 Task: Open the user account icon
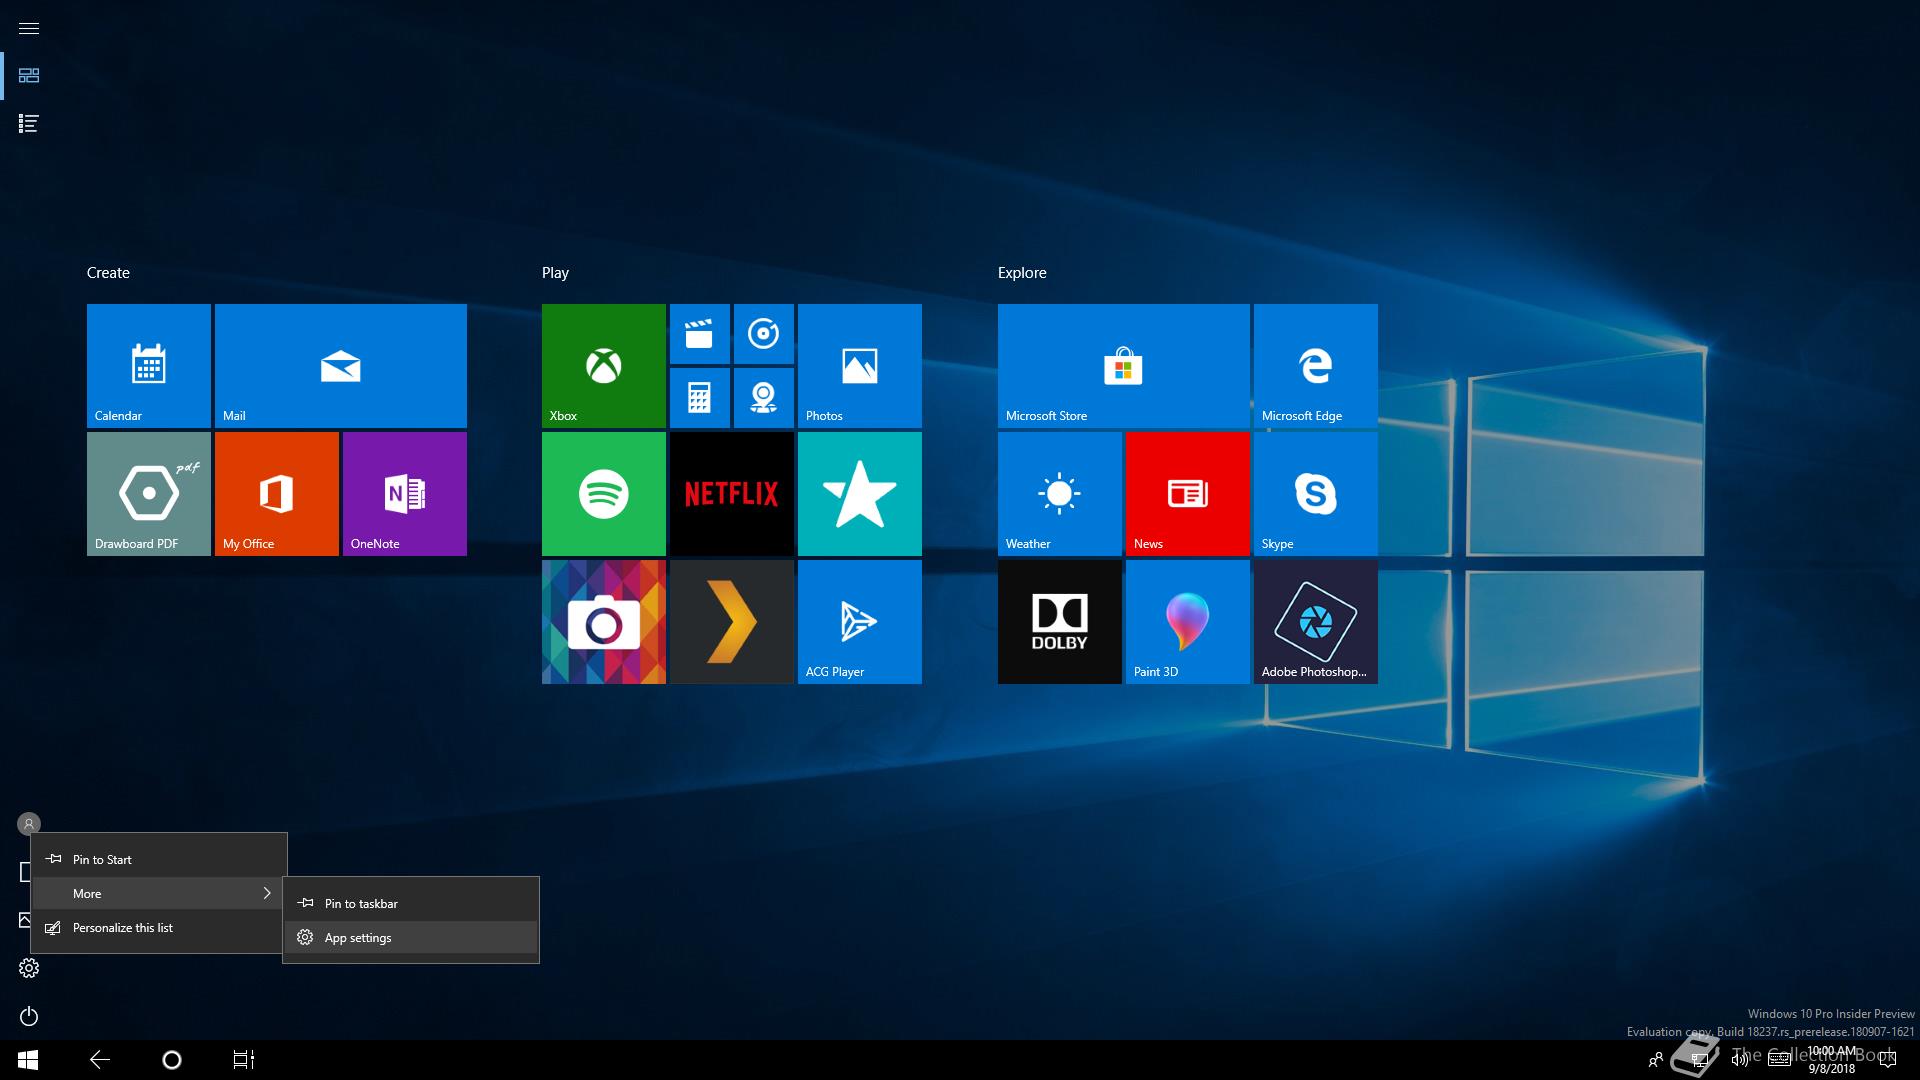29,824
